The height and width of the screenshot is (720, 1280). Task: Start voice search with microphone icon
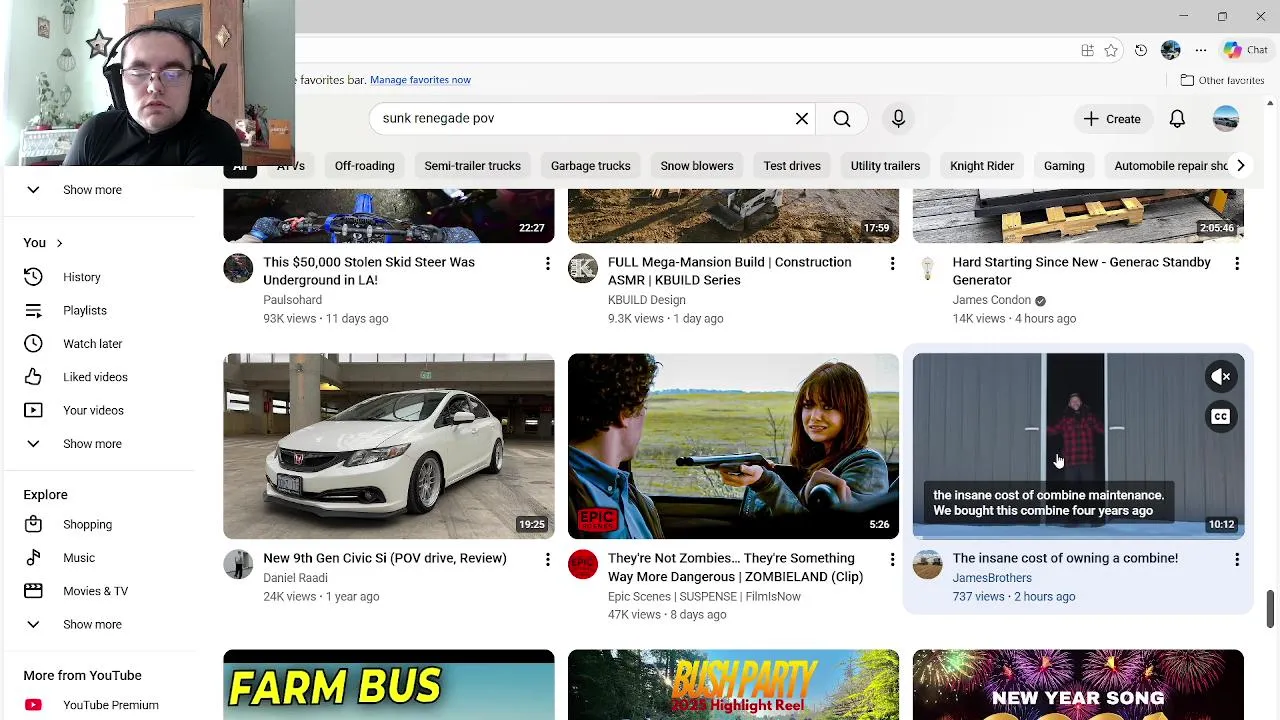[x=898, y=119]
